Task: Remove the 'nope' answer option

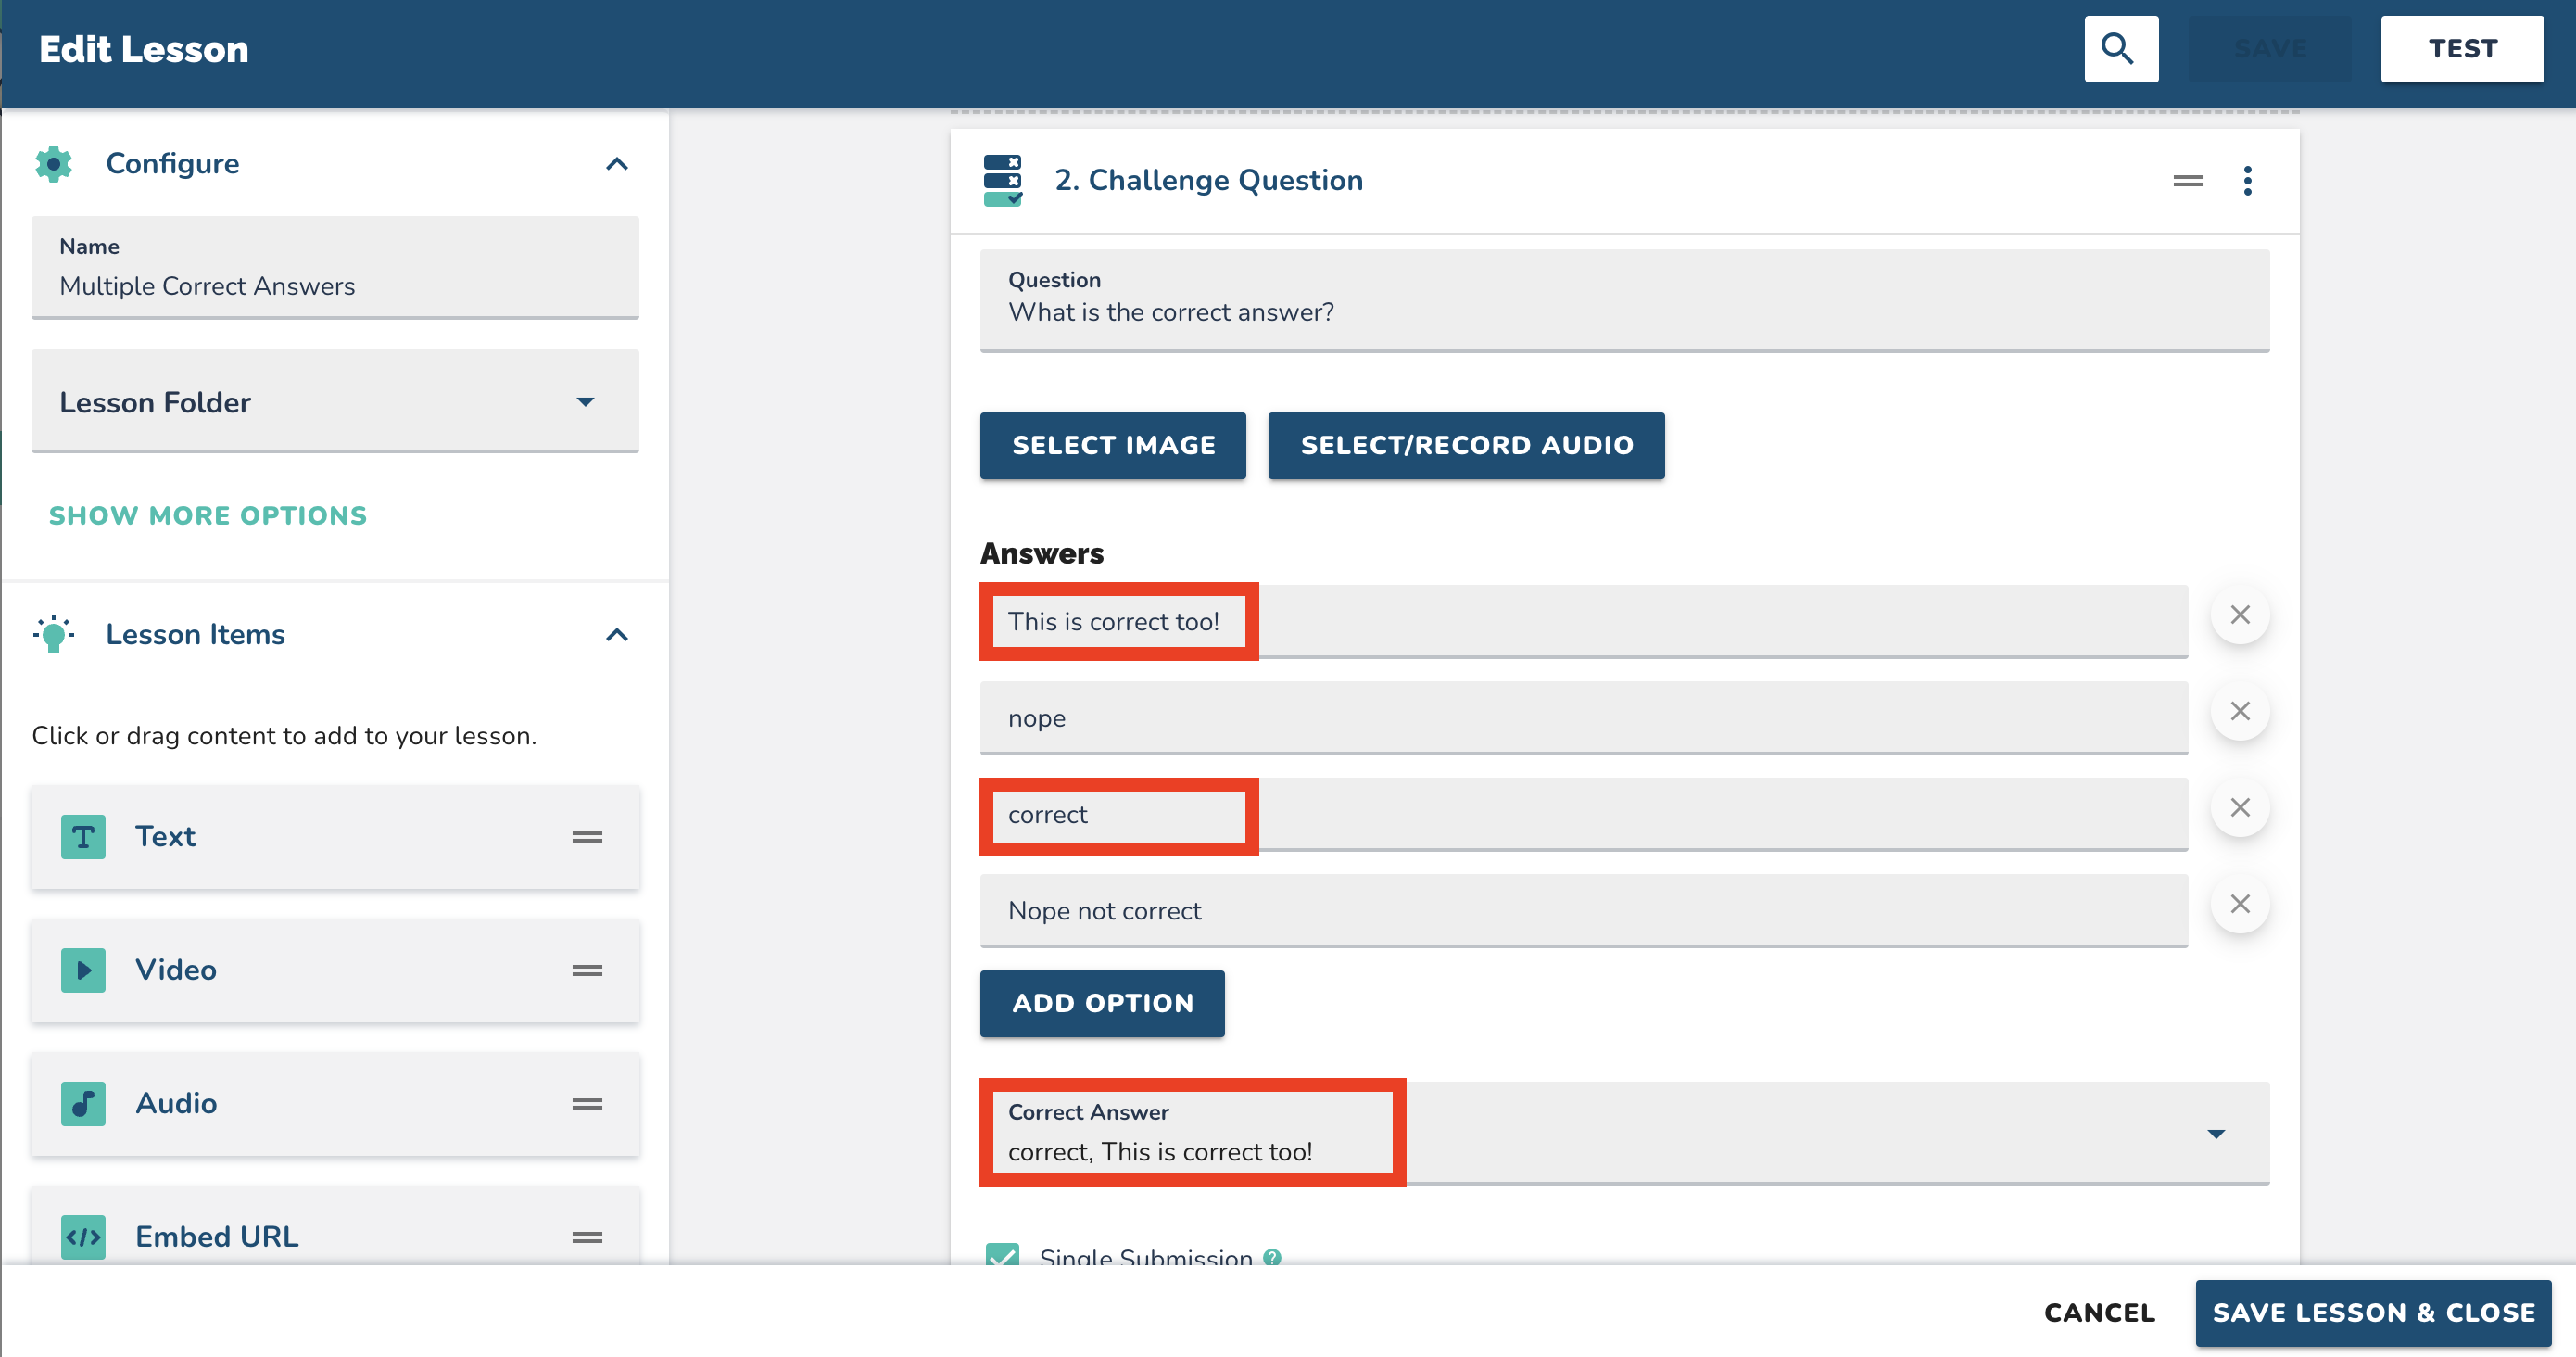Action: click(2239, 711)
